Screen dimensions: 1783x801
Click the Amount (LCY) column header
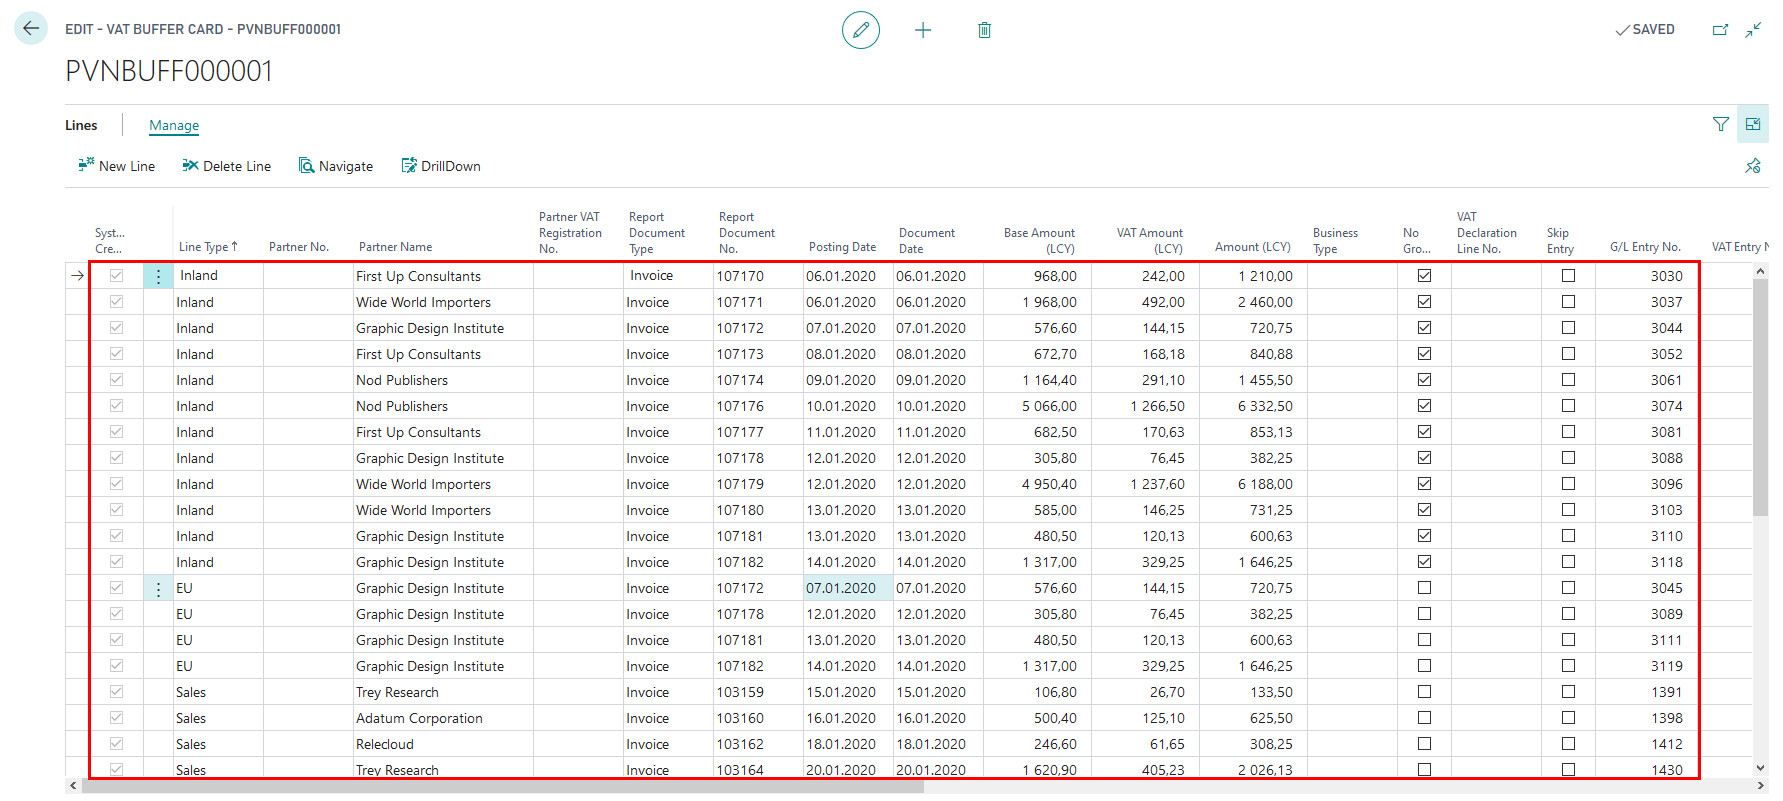pos(1252,247)
